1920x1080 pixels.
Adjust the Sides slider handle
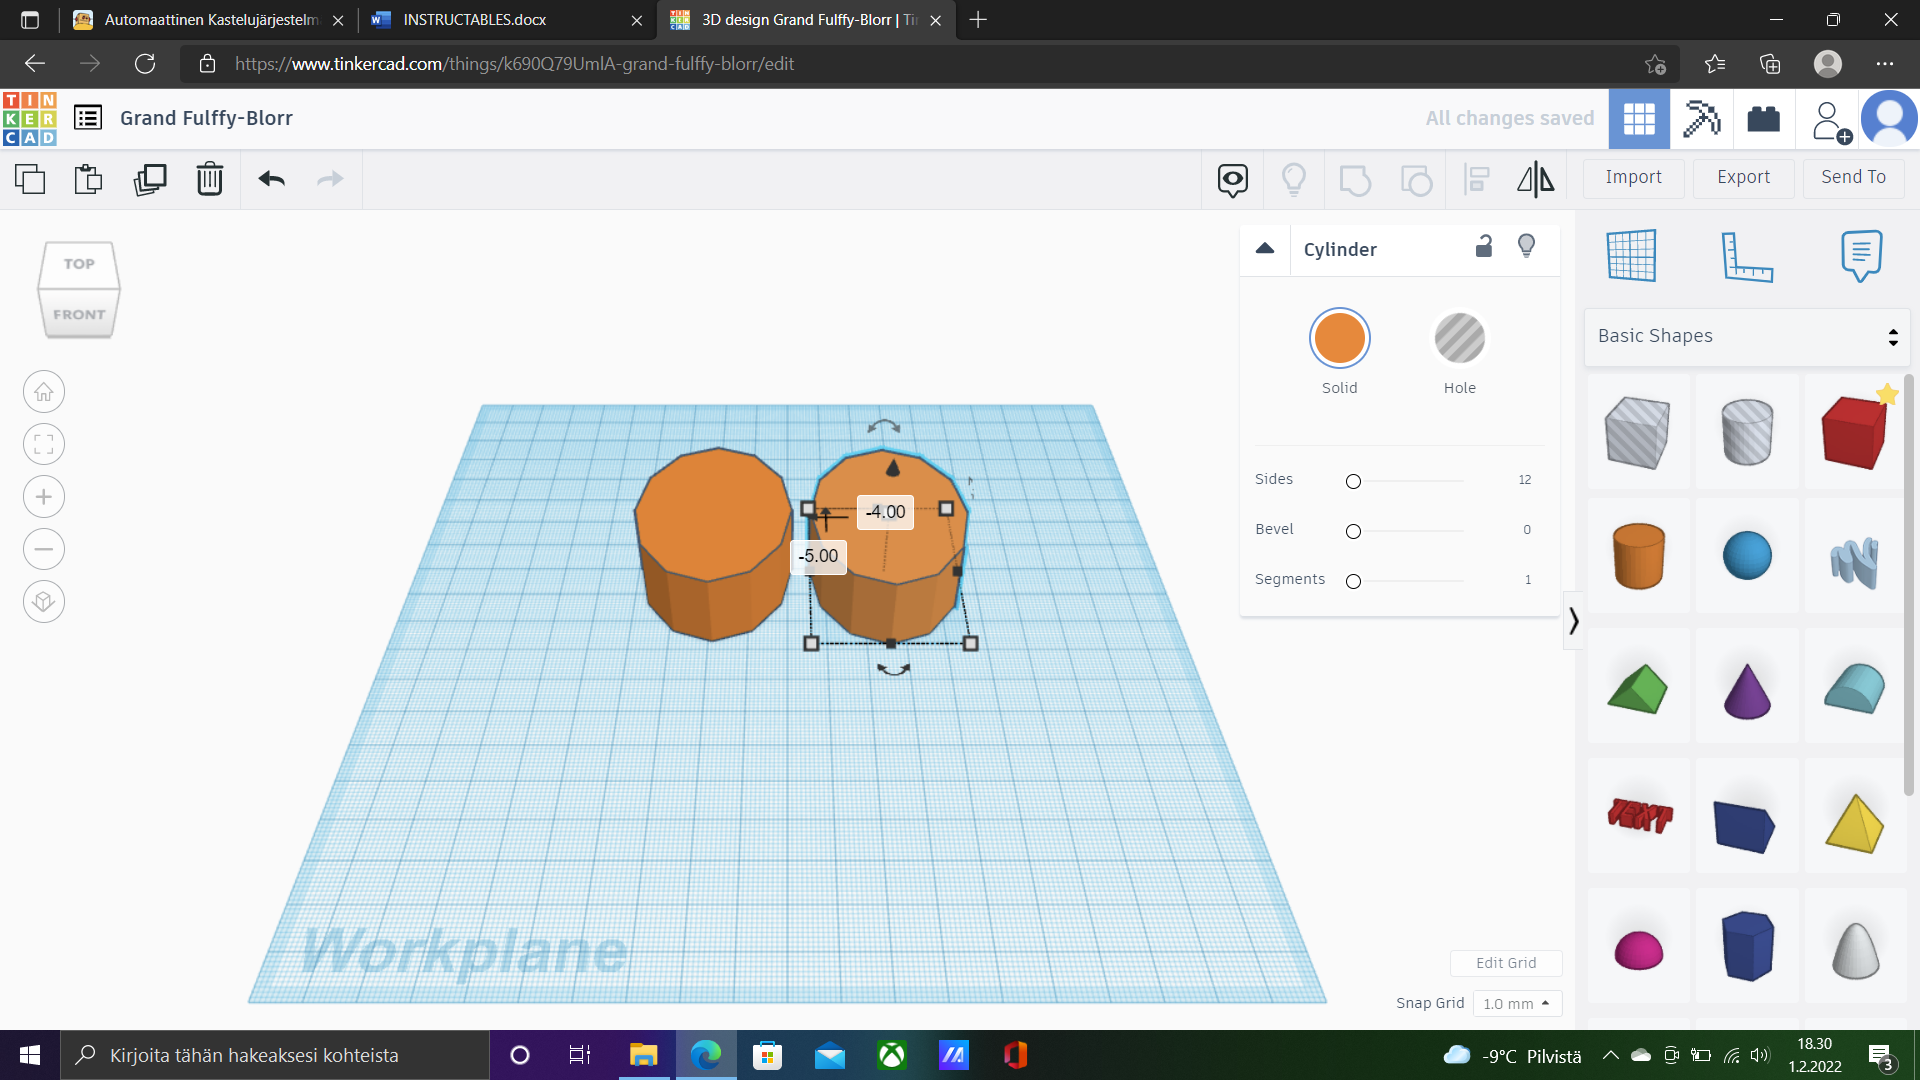1353,481
